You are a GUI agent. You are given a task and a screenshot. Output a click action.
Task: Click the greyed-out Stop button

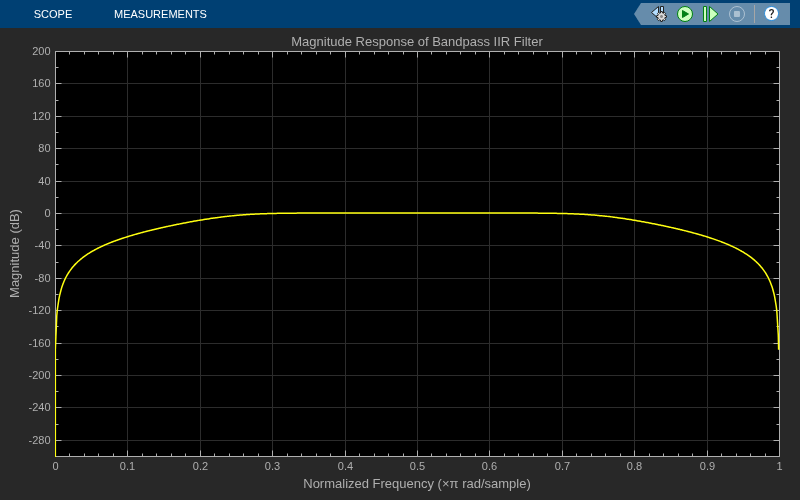coord(737,14)
